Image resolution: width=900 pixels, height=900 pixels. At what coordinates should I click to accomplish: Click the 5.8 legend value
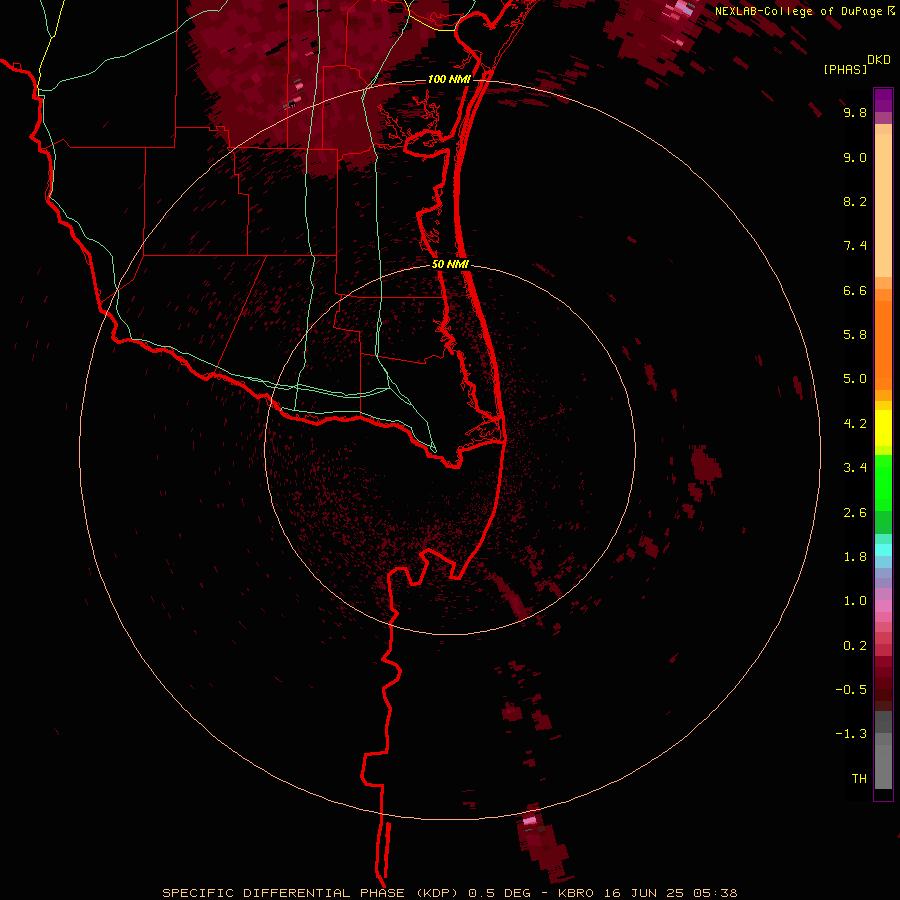(x=855, y=335)
